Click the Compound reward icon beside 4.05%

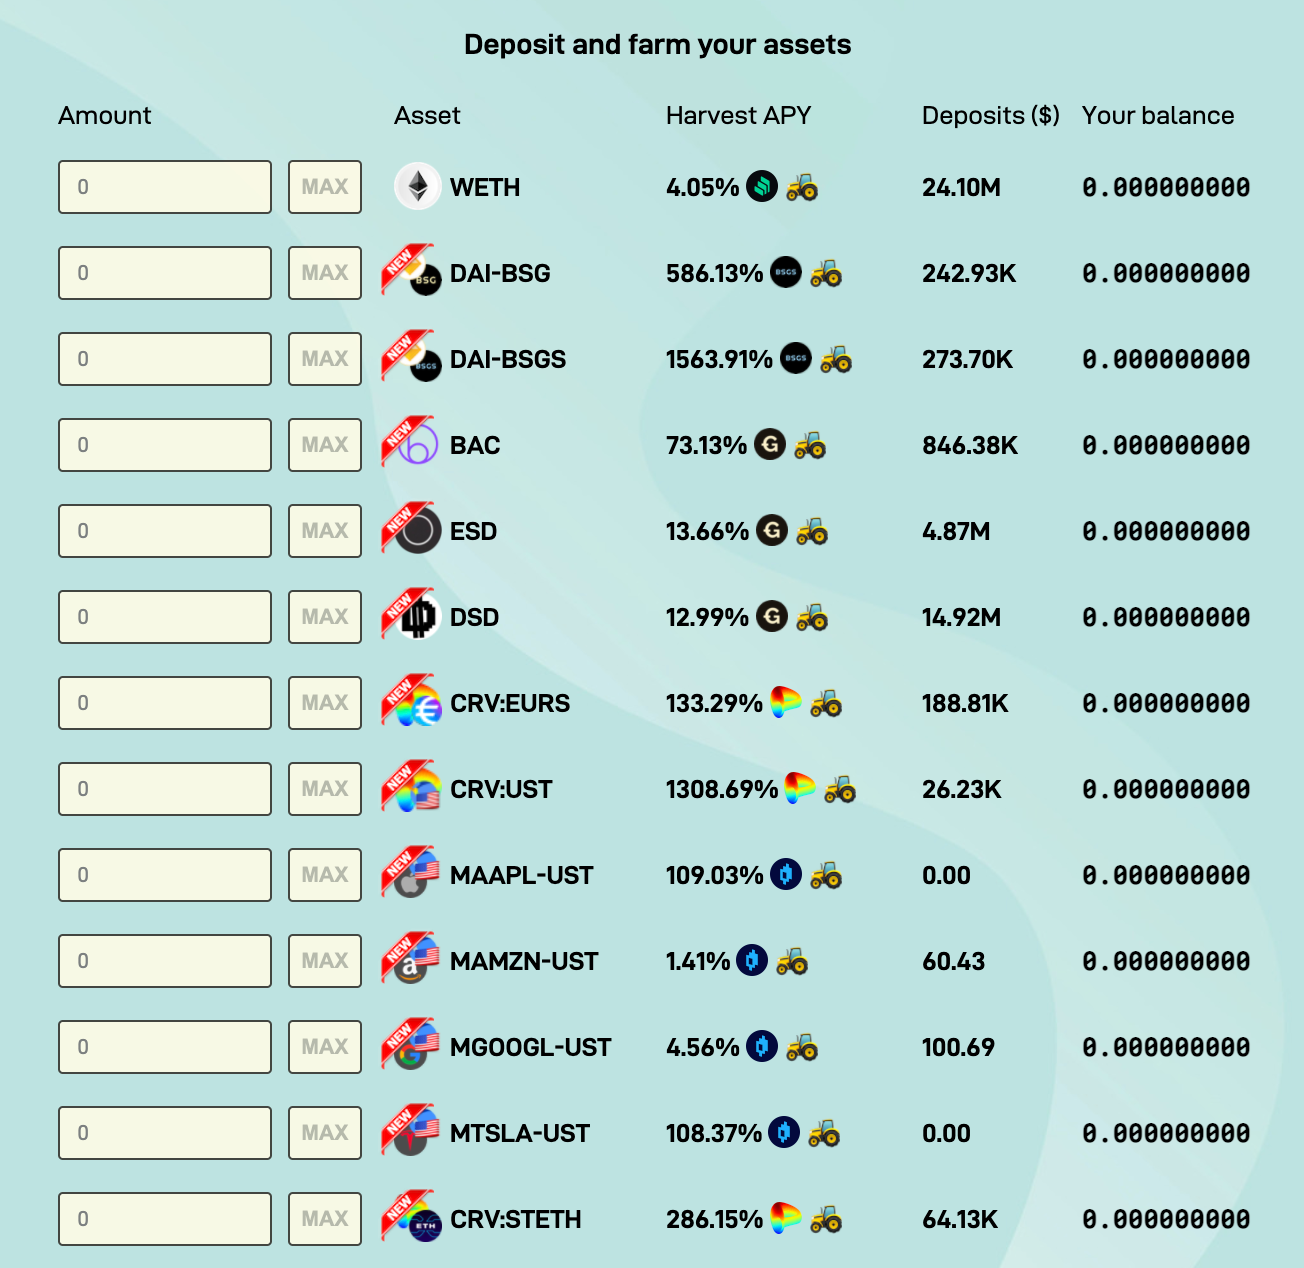point(762,186)
